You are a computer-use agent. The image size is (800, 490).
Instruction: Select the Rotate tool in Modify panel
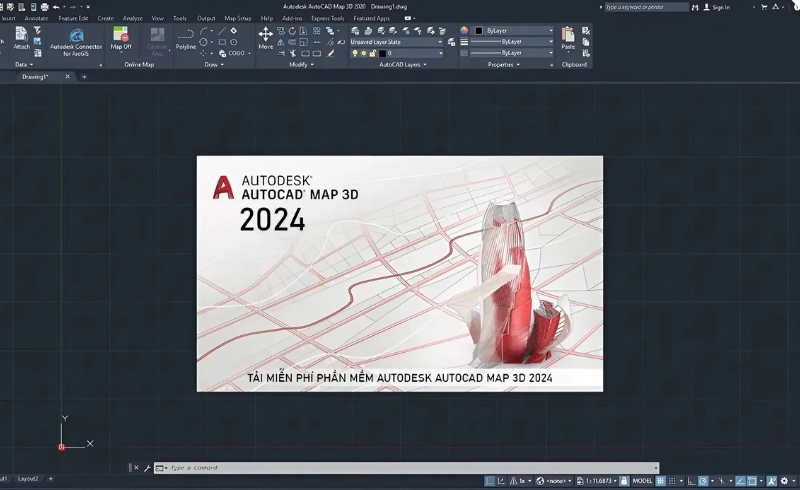tap(292, 31)
